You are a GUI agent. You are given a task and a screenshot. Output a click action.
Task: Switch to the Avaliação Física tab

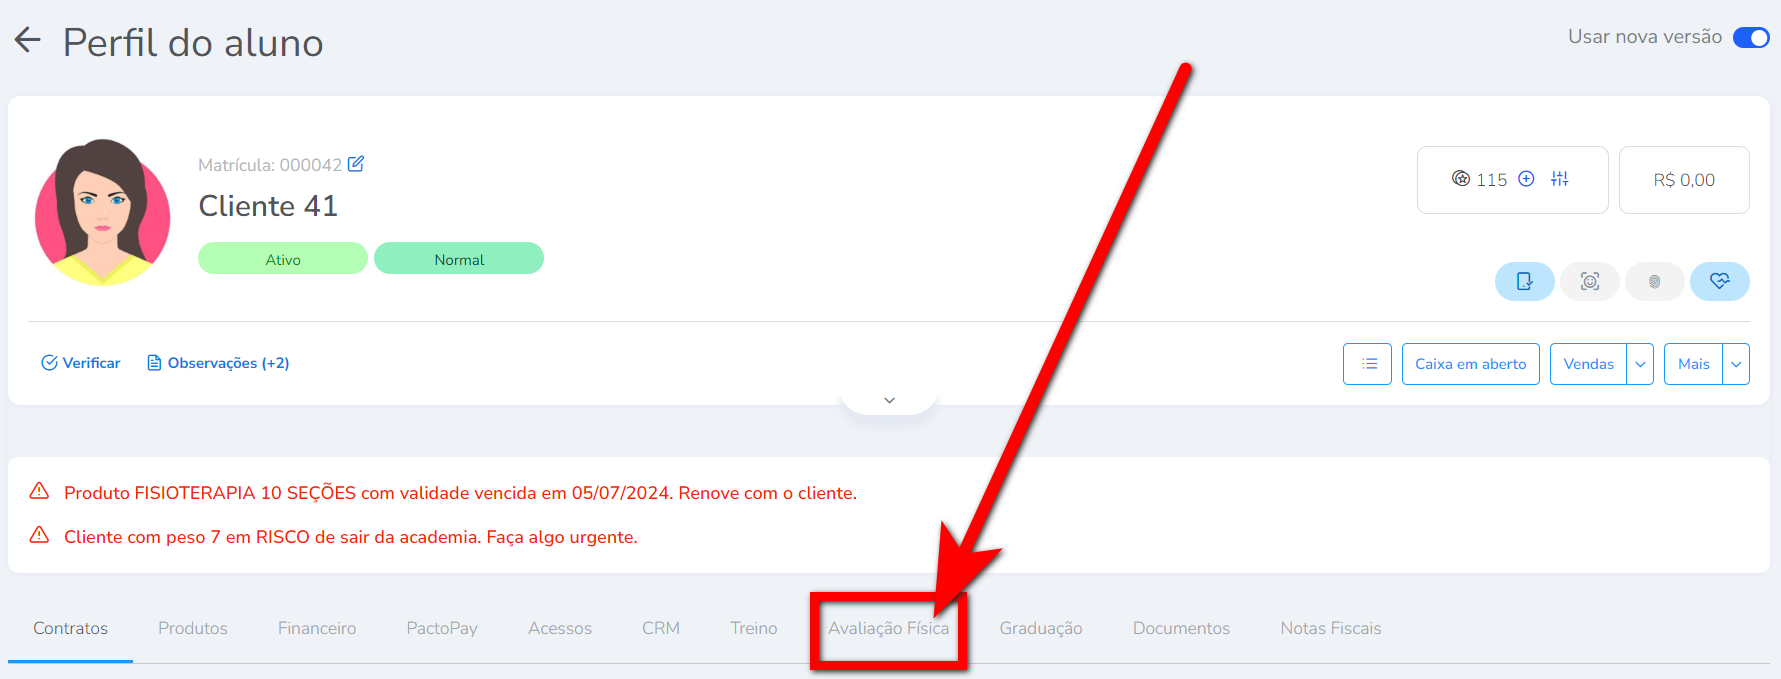tap(888, 628)
